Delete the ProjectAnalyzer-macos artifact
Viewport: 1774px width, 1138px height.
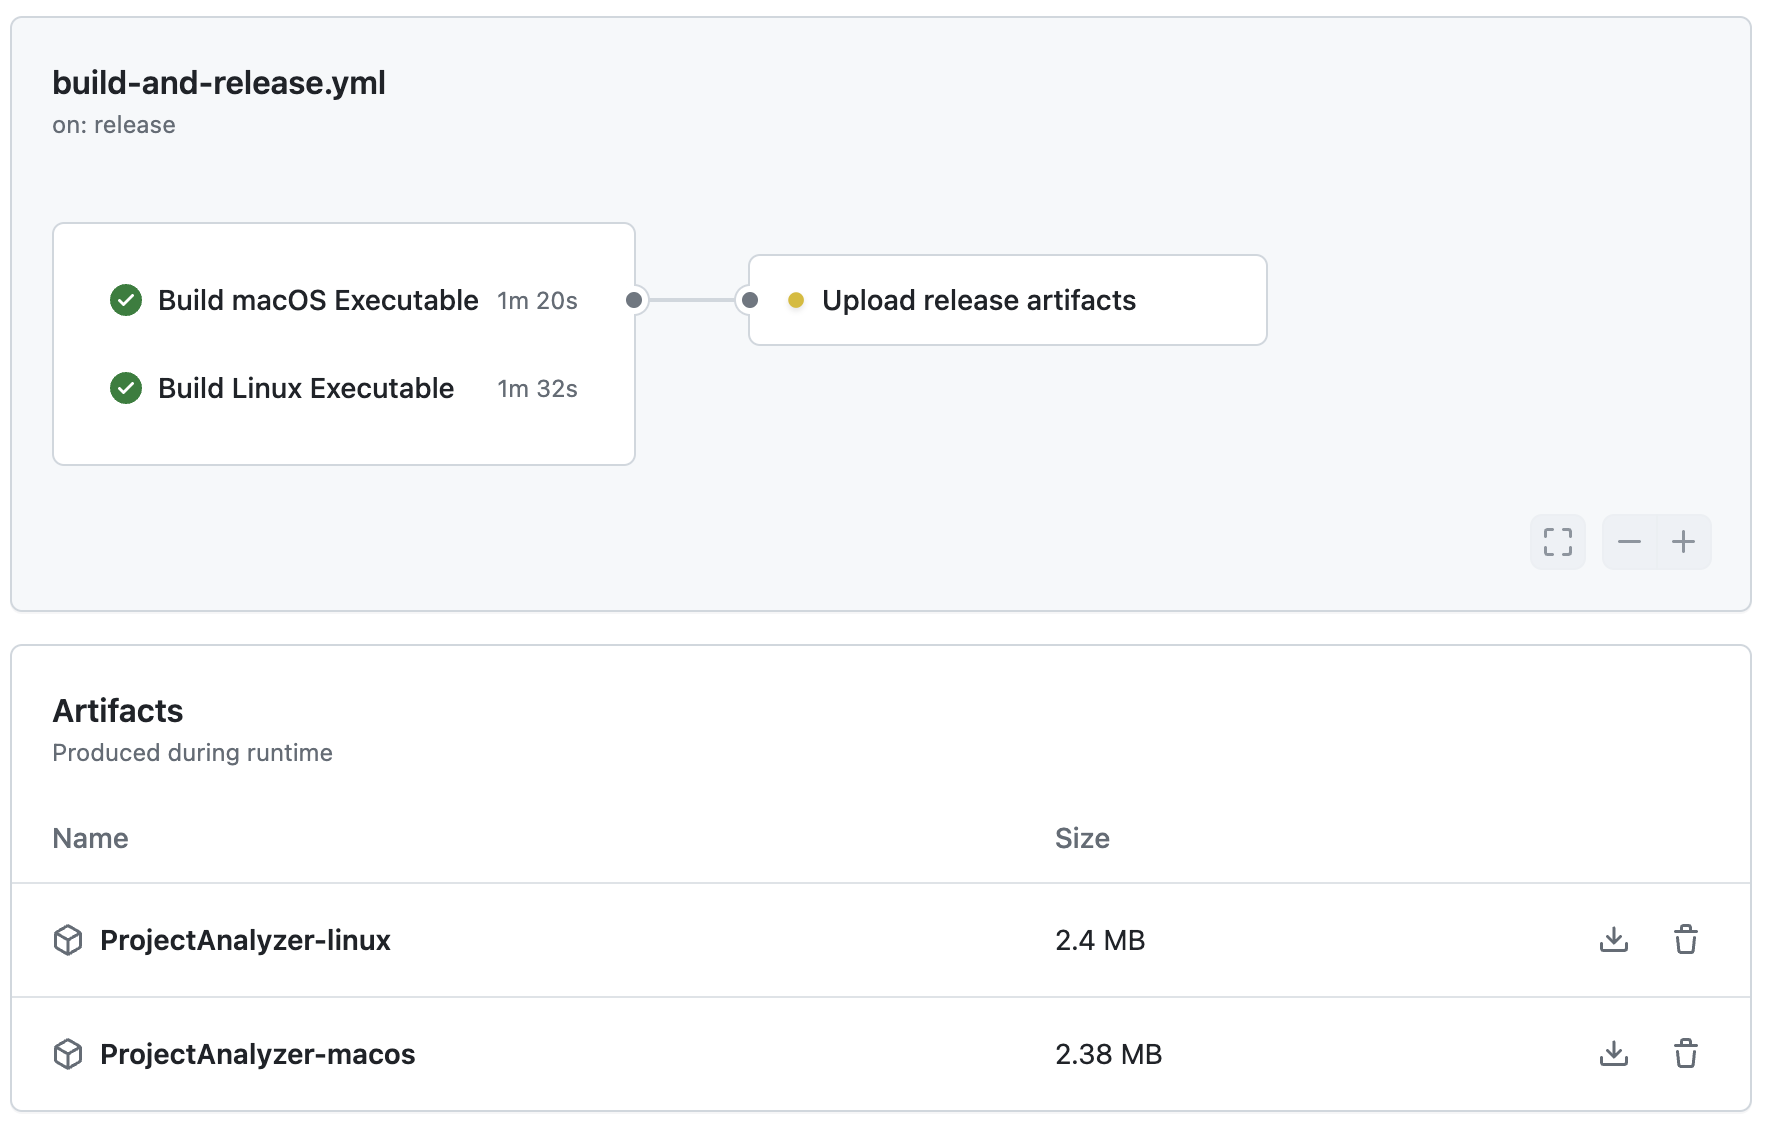click(1685, 1053)
